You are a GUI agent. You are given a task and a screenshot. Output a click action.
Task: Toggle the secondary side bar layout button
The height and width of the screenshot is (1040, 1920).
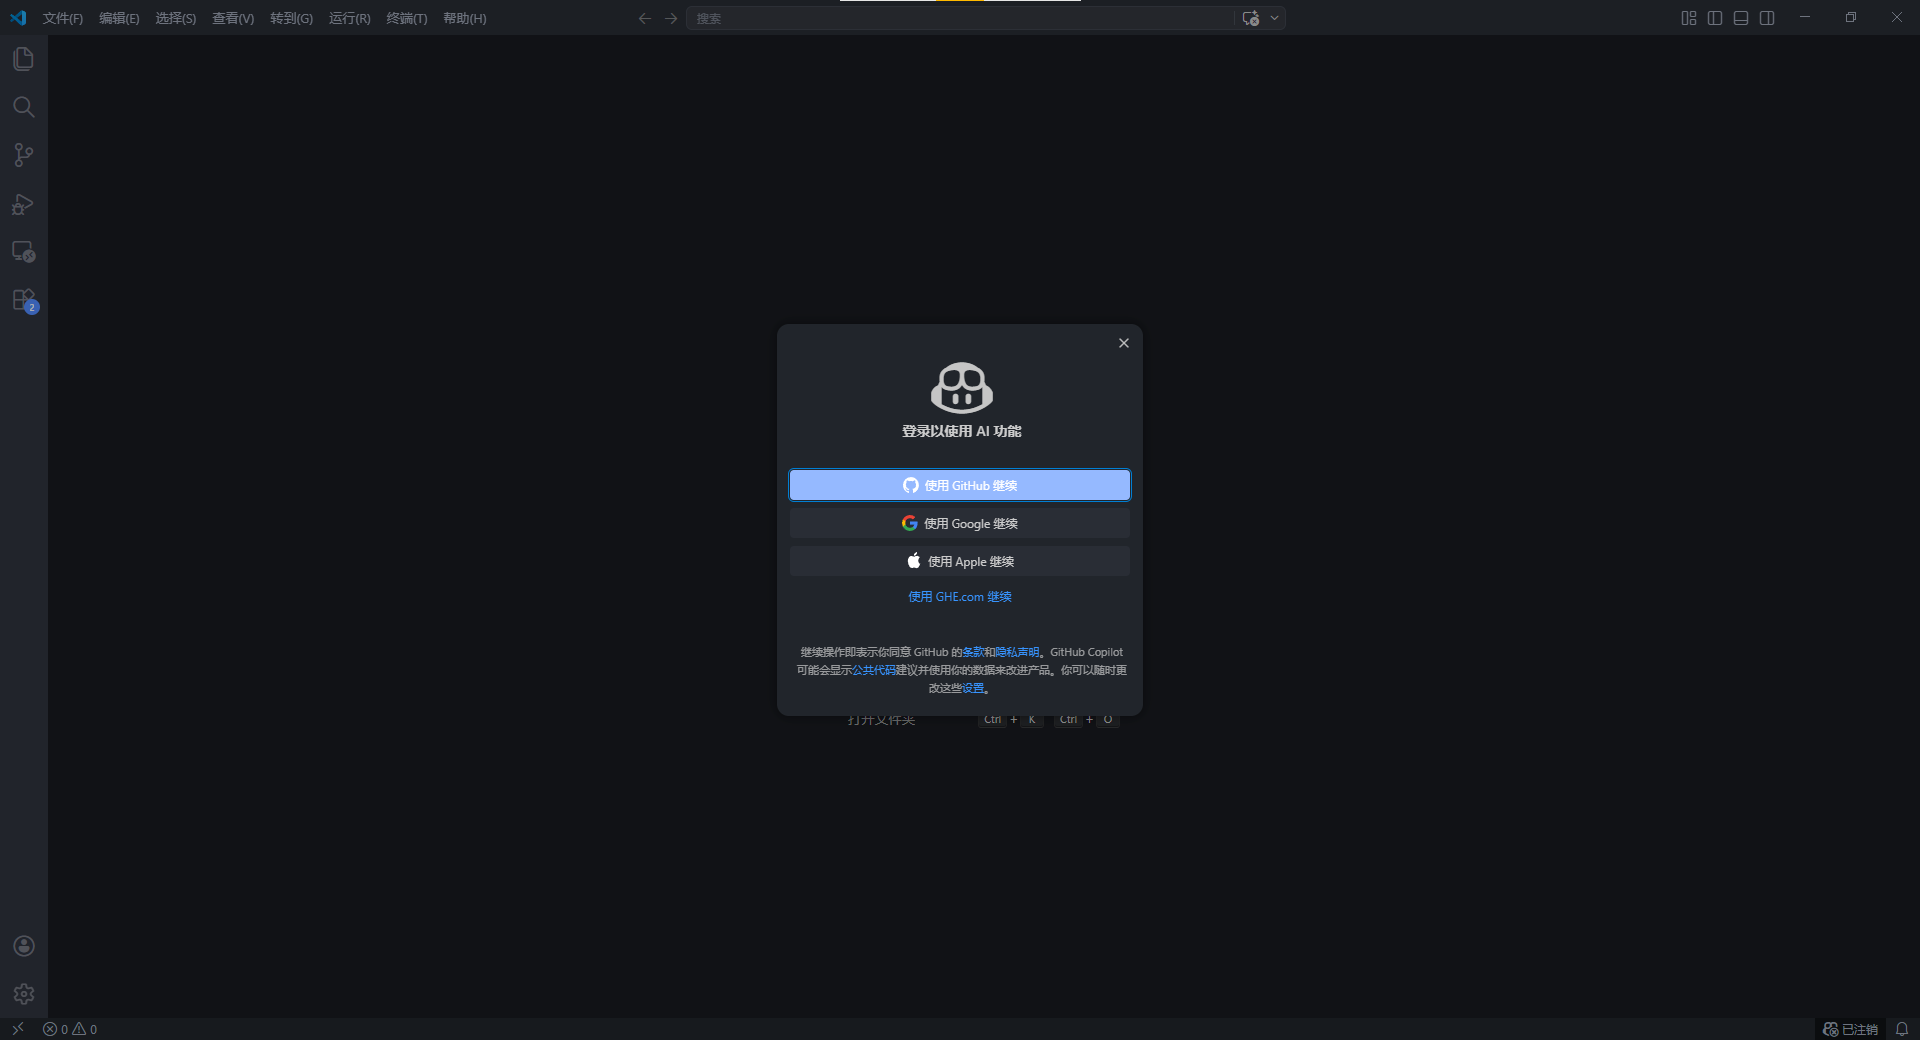(x=1767, y=18)
